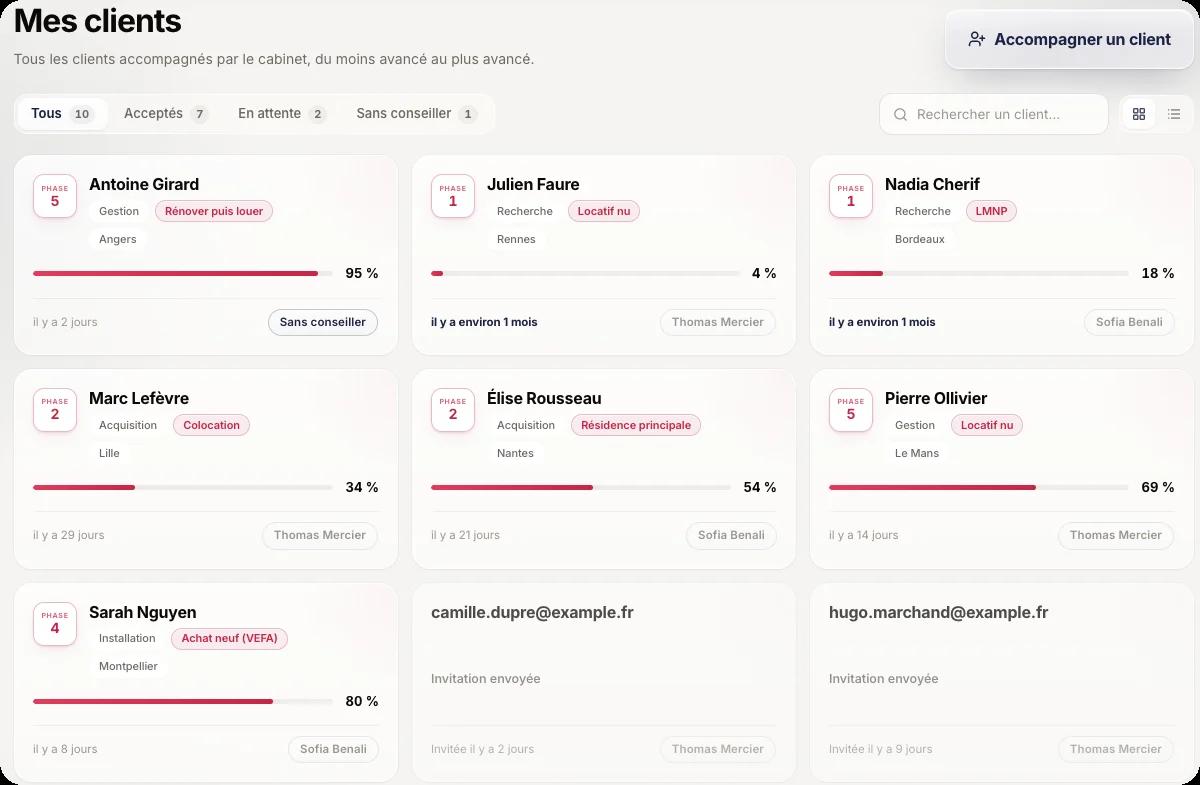
Task: Click Phase 2 badge for Élise Rousseau
Action: click(453, 410)
